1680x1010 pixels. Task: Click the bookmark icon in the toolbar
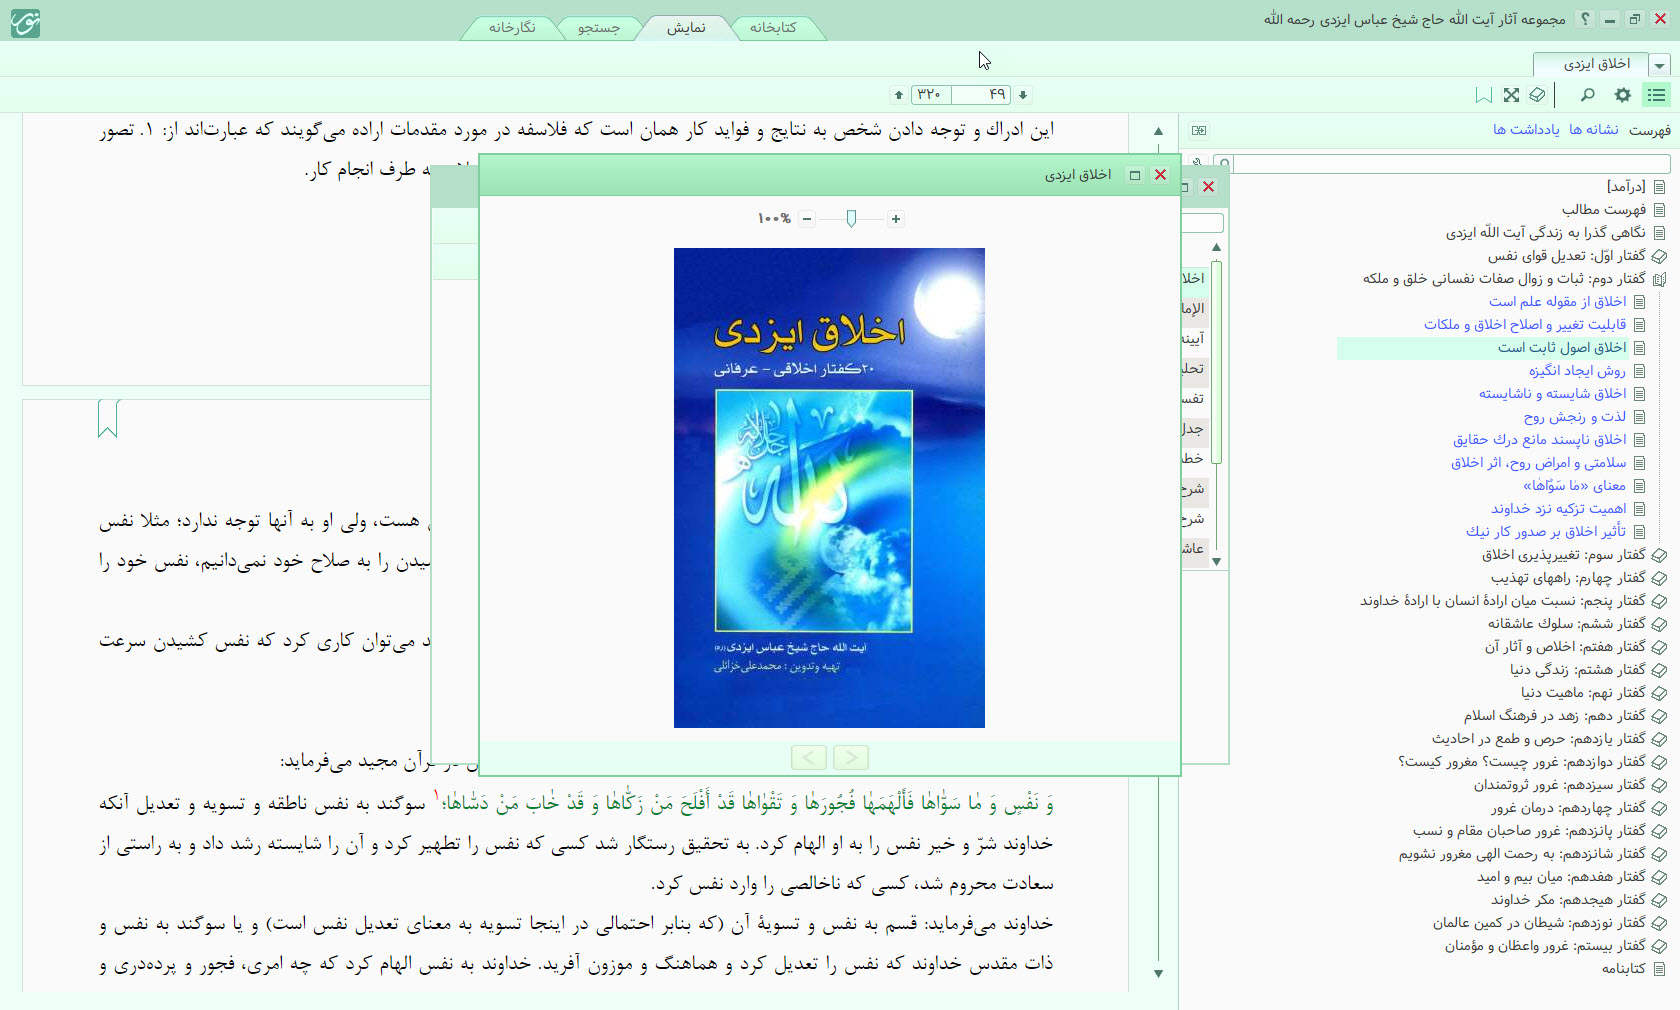1484,95
